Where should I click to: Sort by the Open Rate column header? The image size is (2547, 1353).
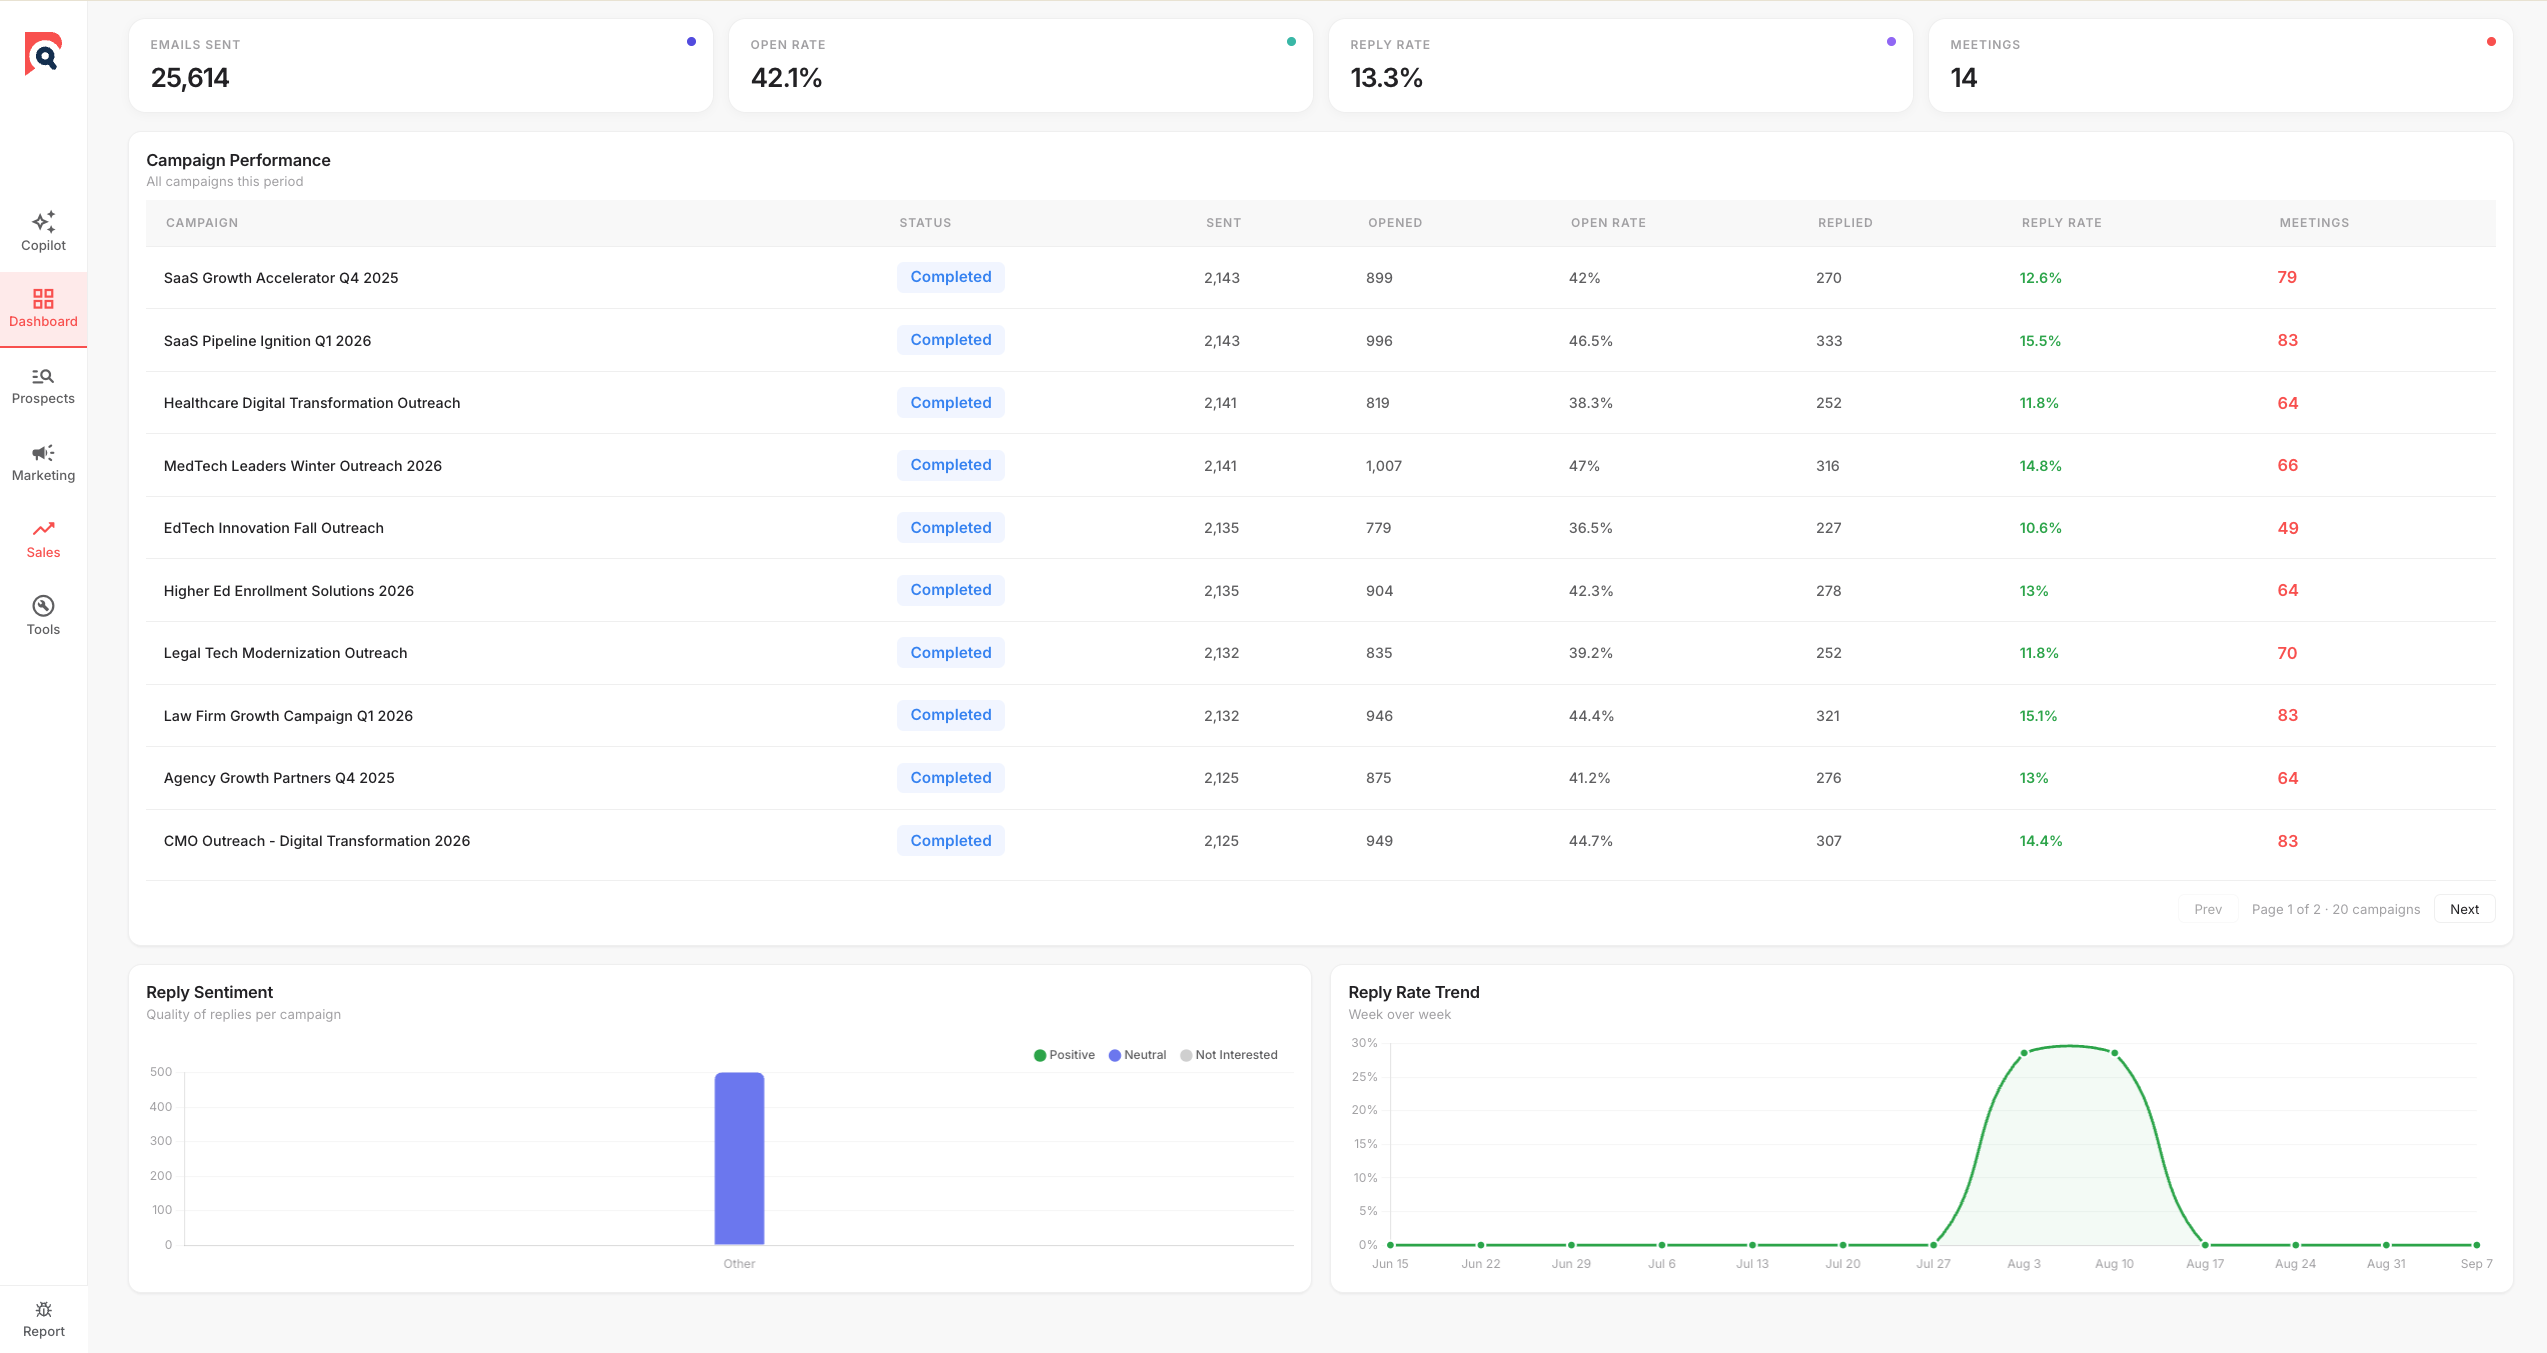pos(1608,223)
